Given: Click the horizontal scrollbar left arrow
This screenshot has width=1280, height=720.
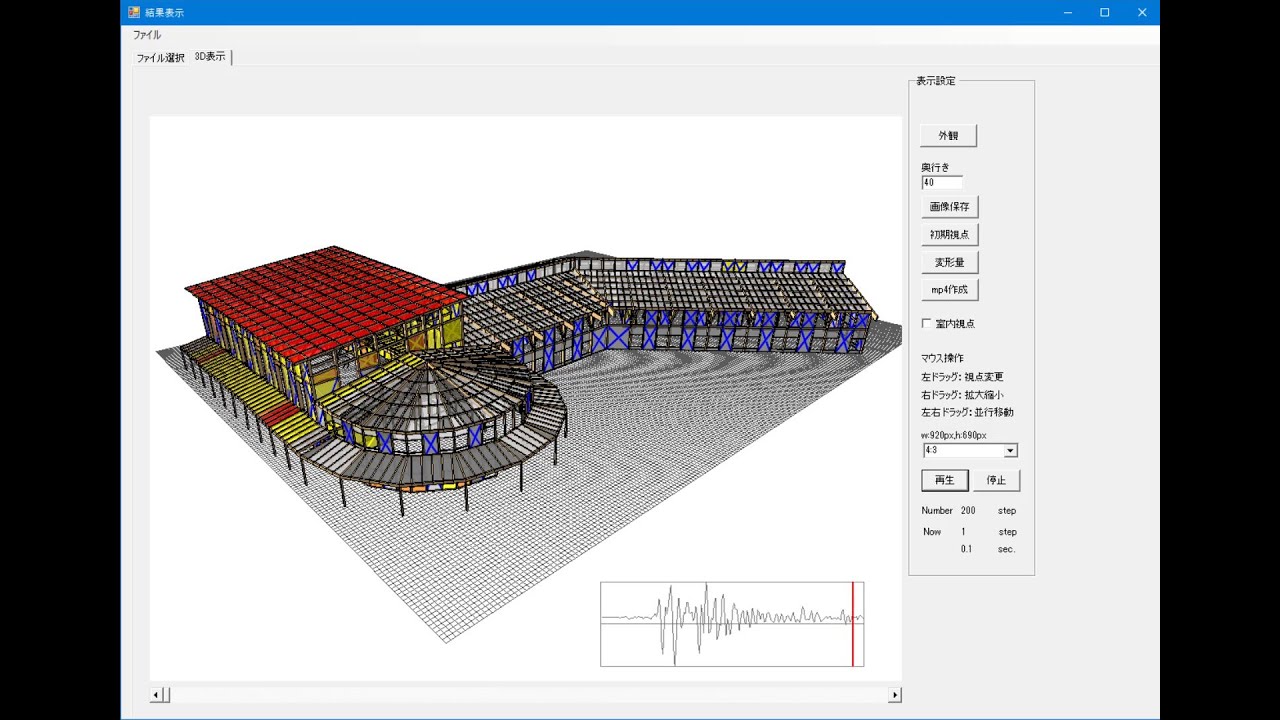Looking at the screenshot, I should coord(155,695).
